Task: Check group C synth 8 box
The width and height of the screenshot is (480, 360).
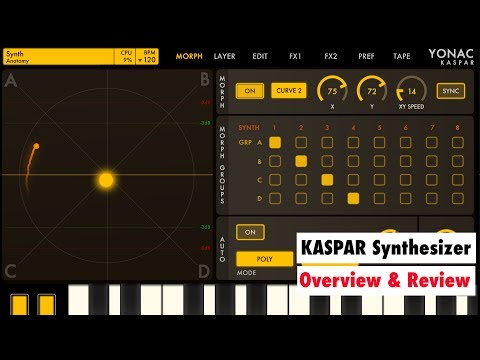Action: (458, 180)
